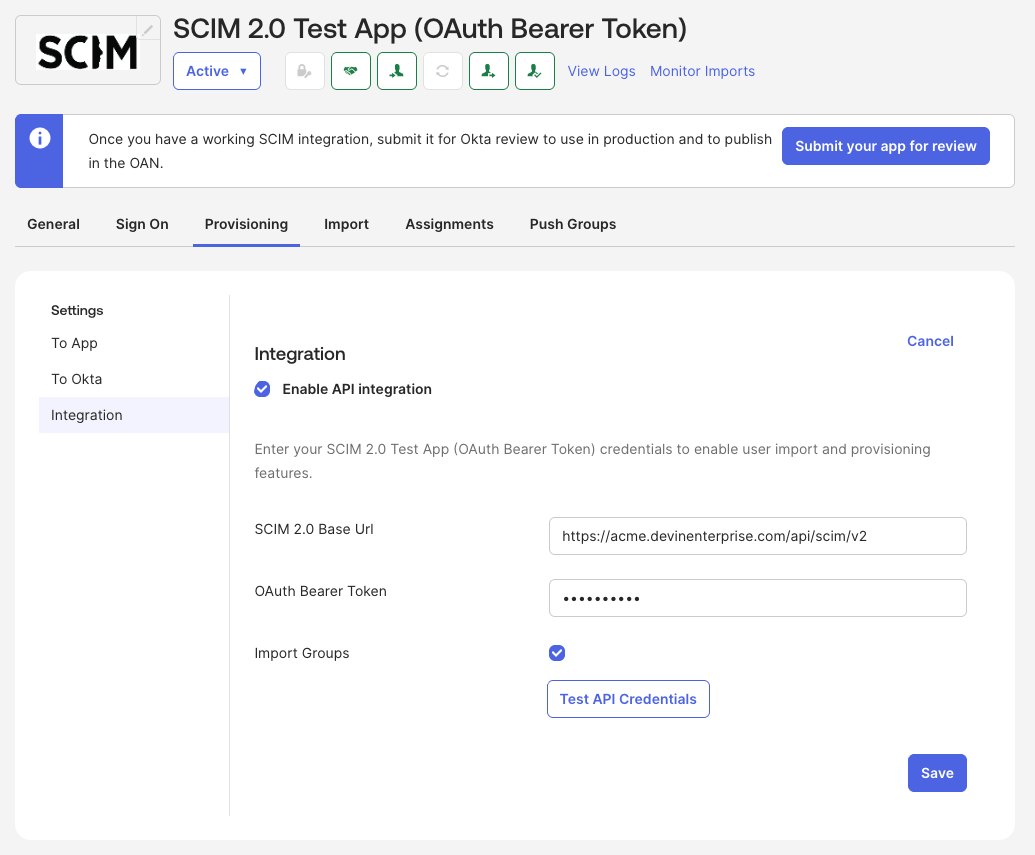
Task: Open the Import tab
Action: 346,224
